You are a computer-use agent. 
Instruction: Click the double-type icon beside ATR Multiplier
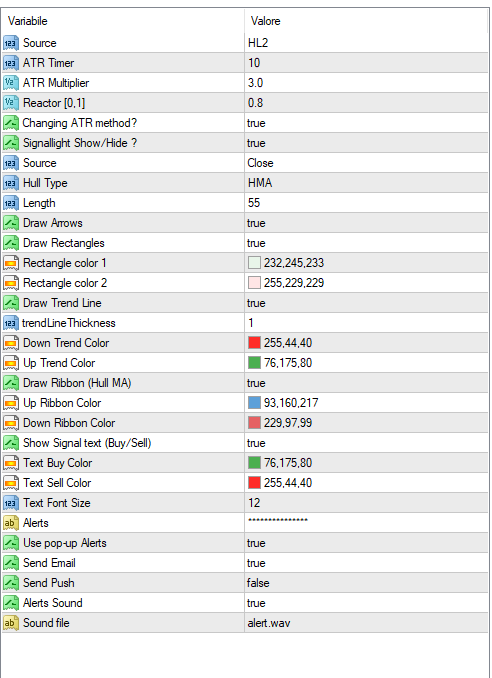(x=10, y=83)
